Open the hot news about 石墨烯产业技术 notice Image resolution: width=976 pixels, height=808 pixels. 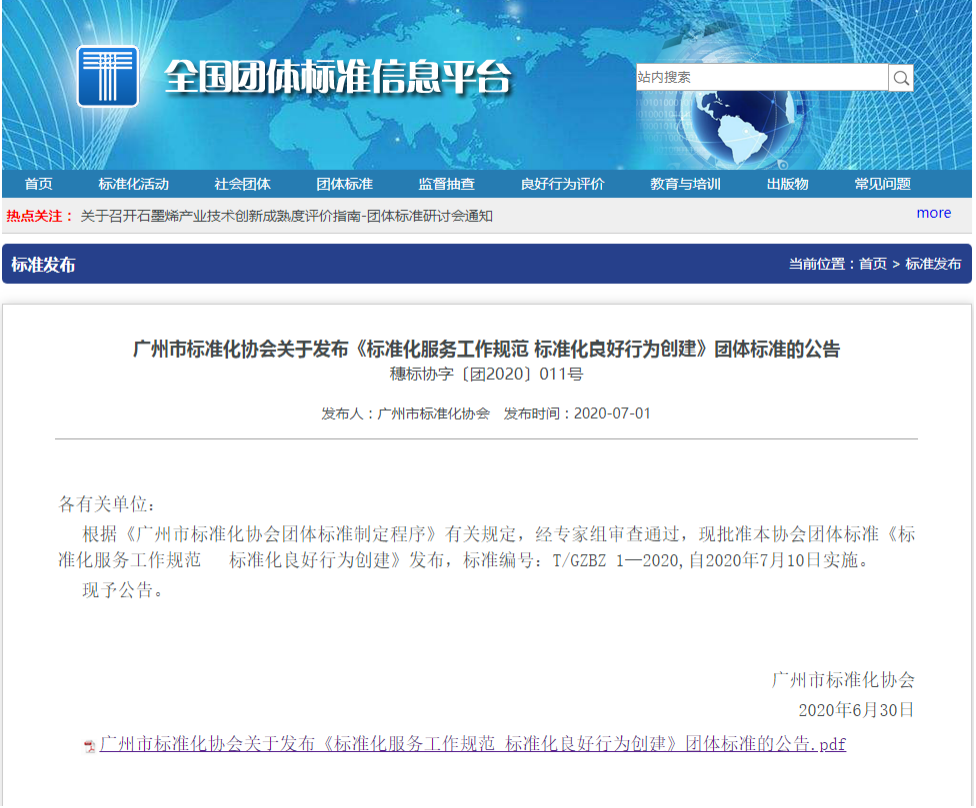tap(286, 216)
